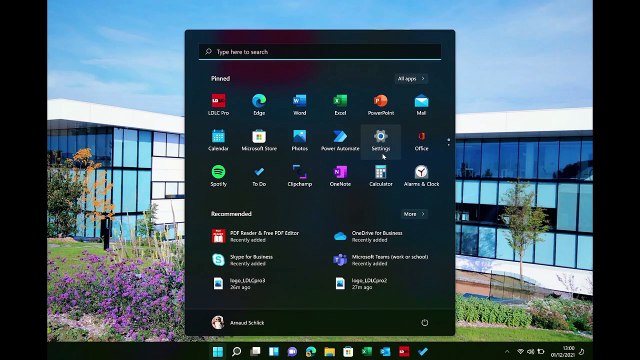
Task: Open Search from the taskbar
Action: 236,351
